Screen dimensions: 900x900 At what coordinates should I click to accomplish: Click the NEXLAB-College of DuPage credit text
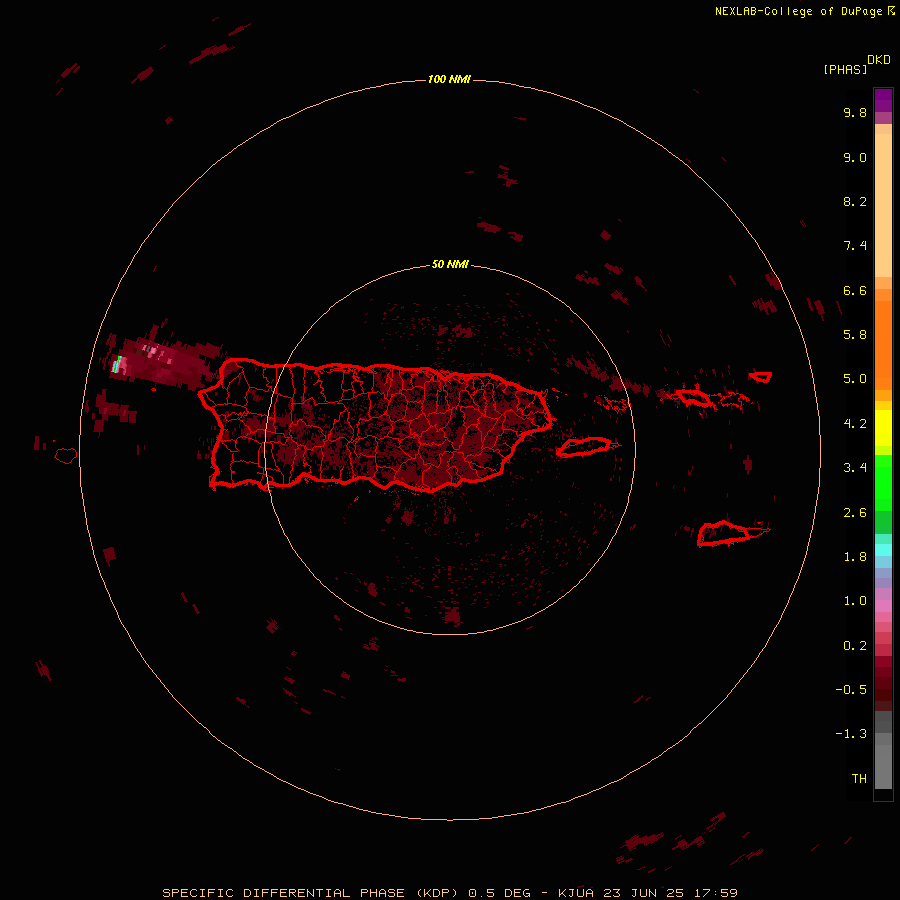point(798,11)
